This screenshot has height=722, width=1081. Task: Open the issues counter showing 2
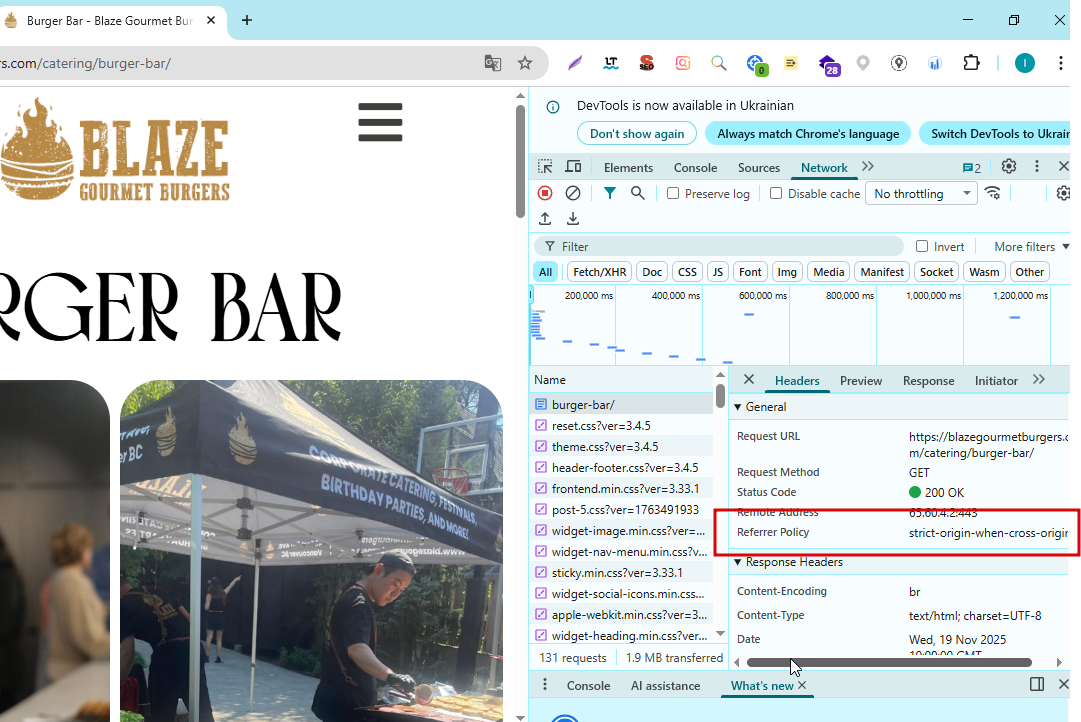pos(971,168)
